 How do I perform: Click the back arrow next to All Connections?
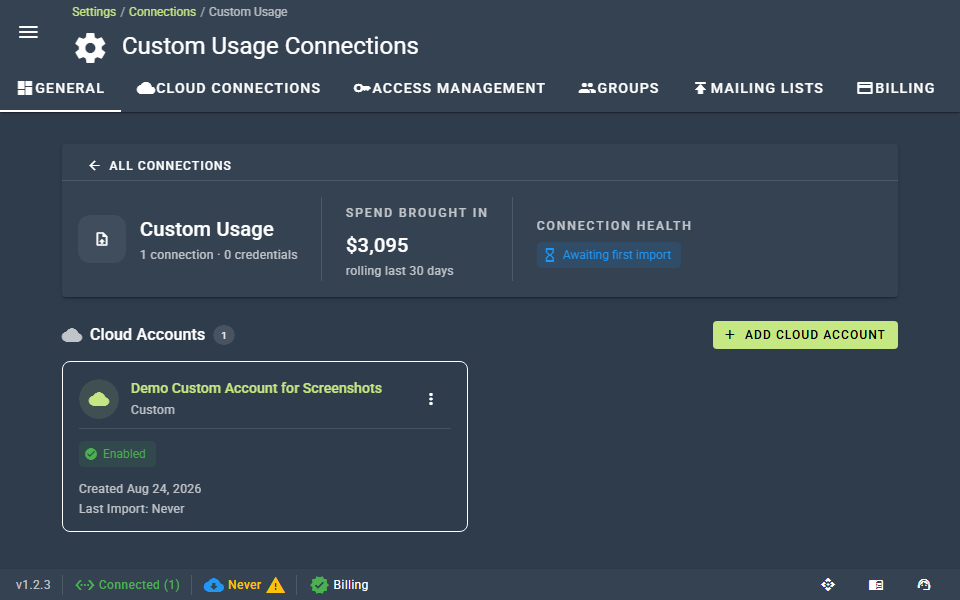coord(94,165)
